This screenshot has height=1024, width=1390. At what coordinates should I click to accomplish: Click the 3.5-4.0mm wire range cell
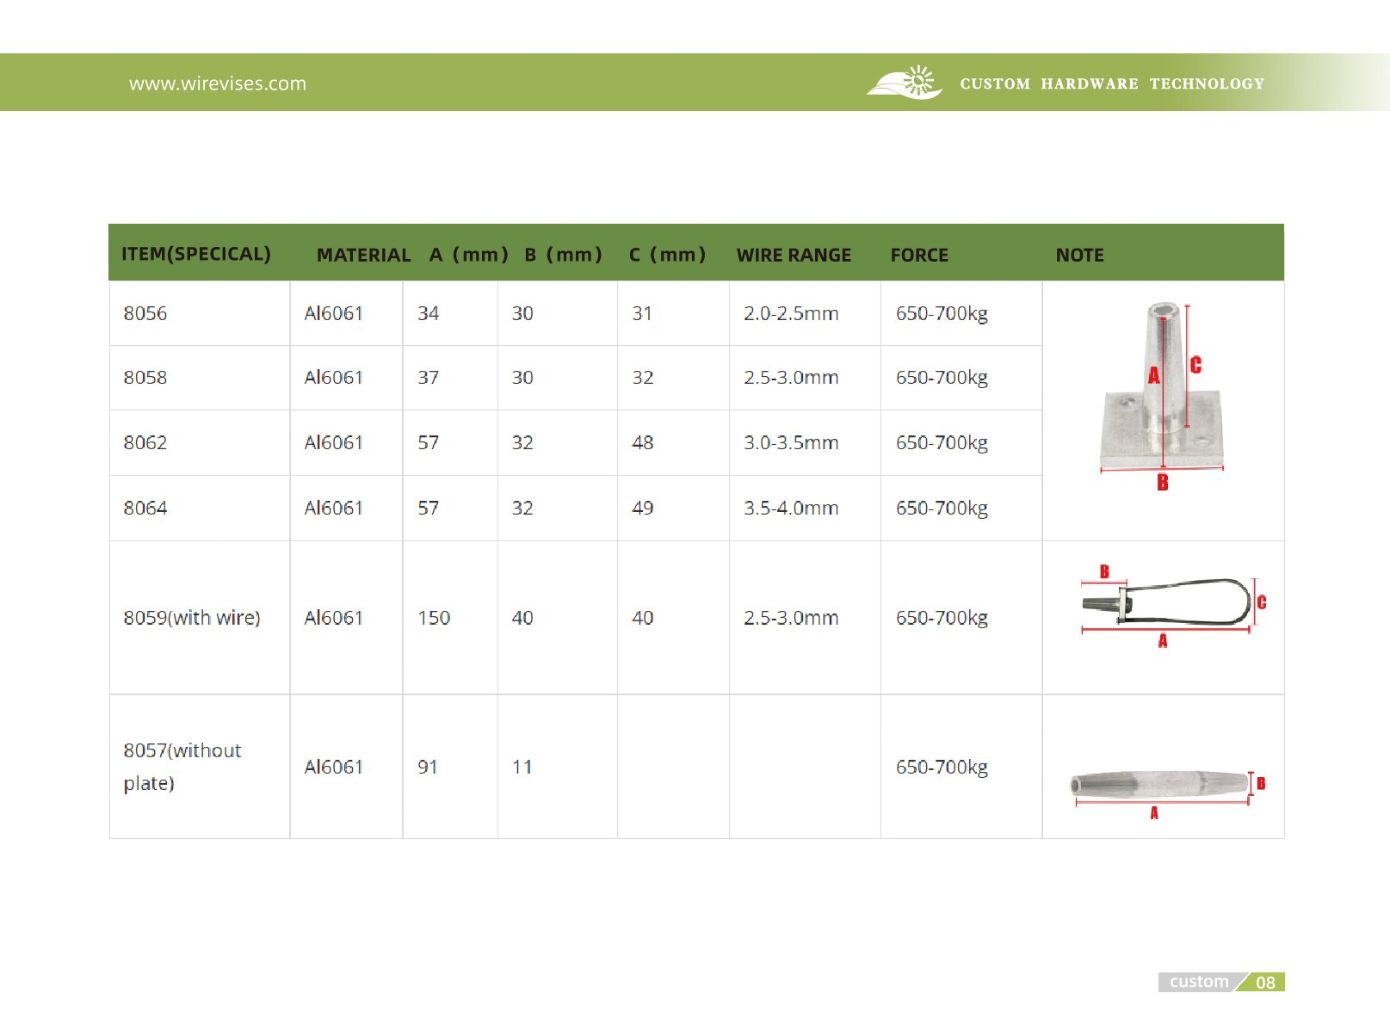(790, 508)
